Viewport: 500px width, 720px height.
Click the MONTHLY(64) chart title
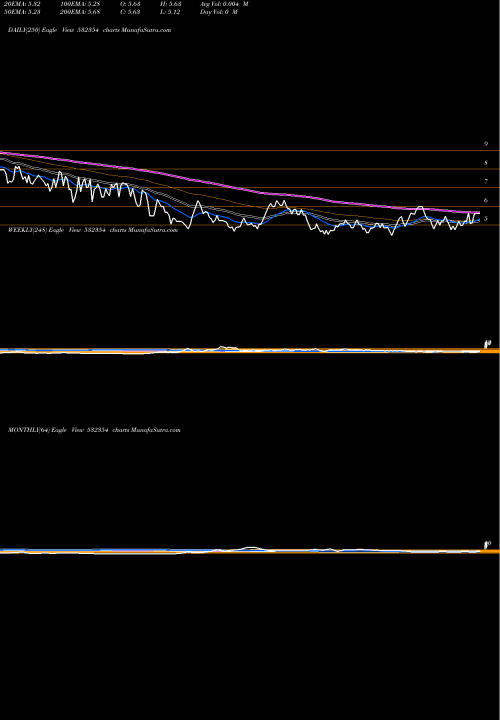(94, 430)
